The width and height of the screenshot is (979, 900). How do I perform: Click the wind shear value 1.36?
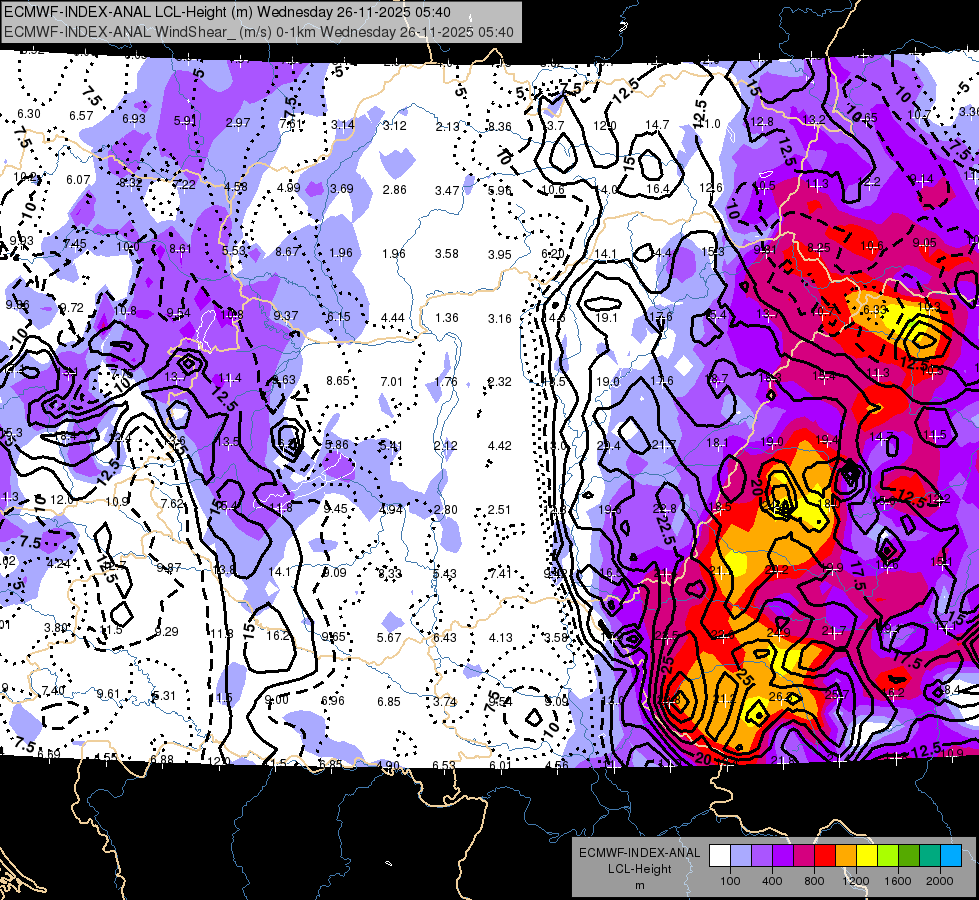coord(447,318)
